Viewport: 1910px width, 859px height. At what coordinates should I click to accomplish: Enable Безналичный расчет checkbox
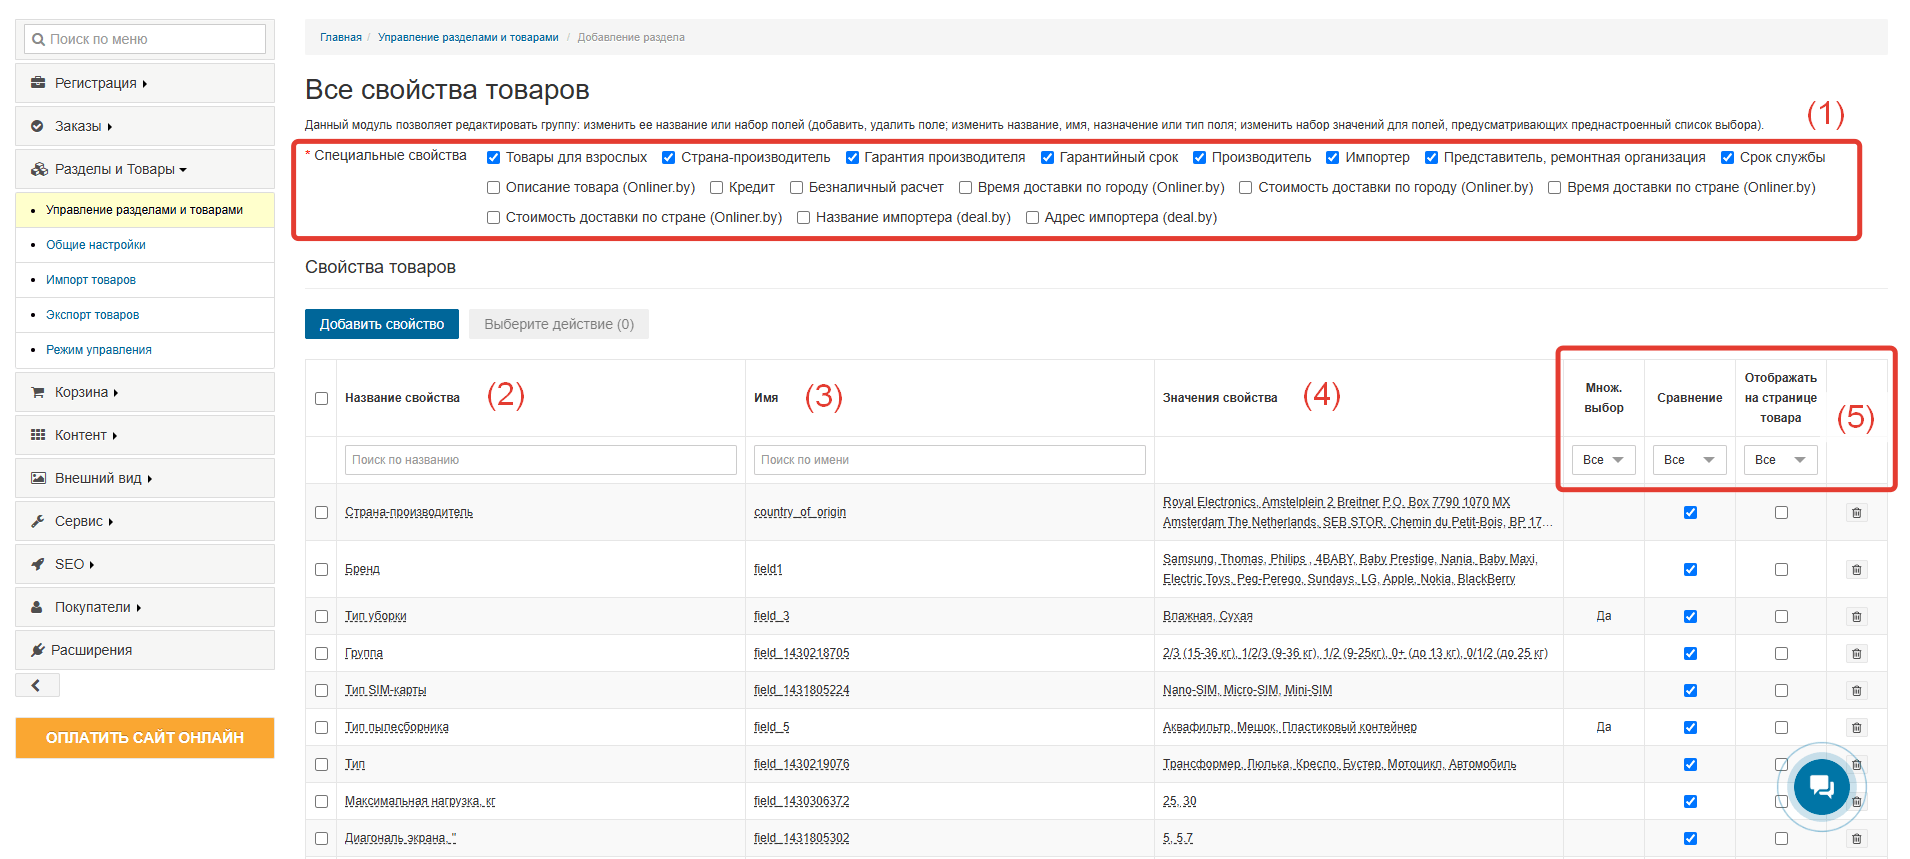(x=796, y=188)
